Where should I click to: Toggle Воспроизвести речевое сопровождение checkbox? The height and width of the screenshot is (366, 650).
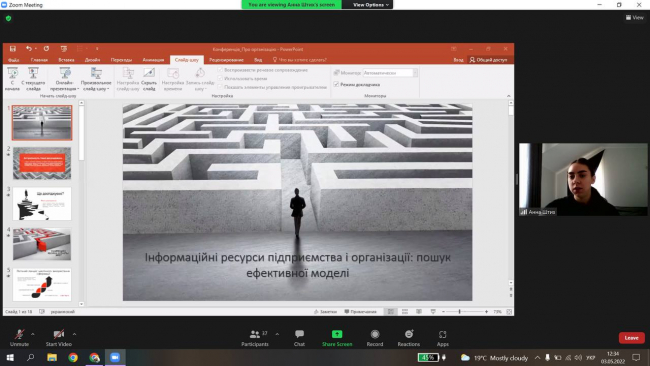point(220,70)
